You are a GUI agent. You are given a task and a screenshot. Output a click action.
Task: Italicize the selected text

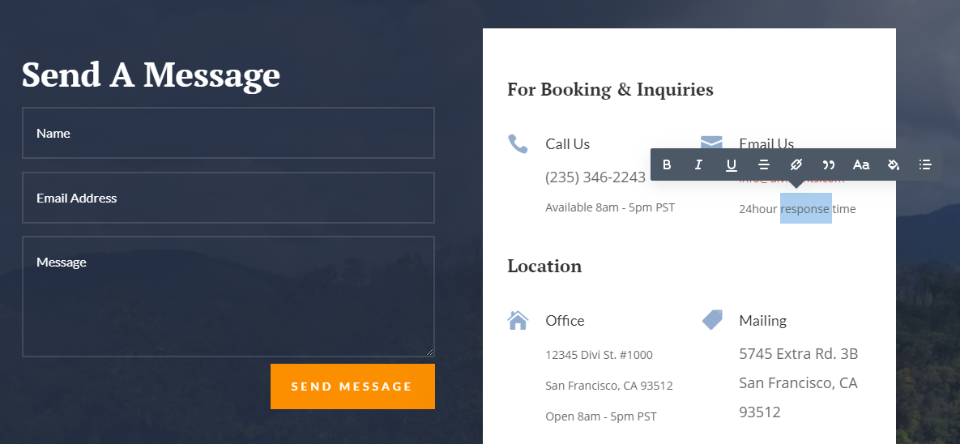pos(699,165)
